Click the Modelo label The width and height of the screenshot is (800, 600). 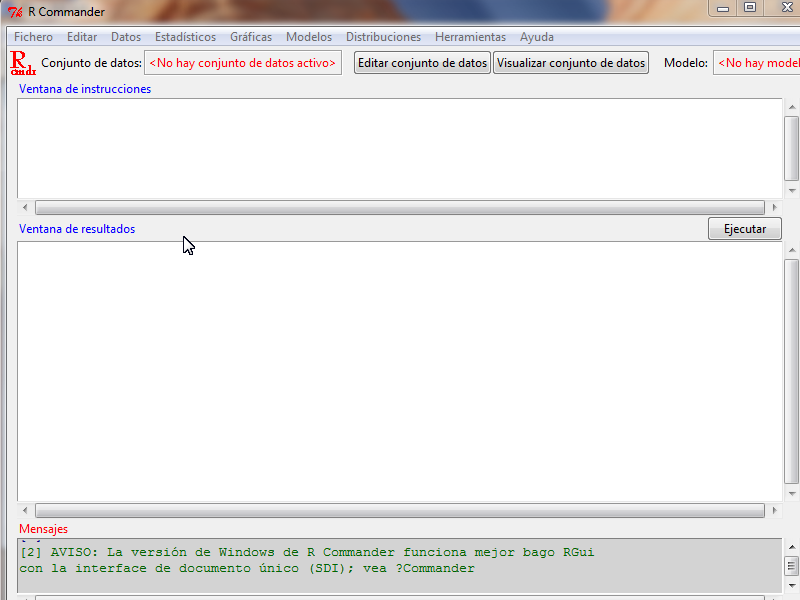coord(686,63)
